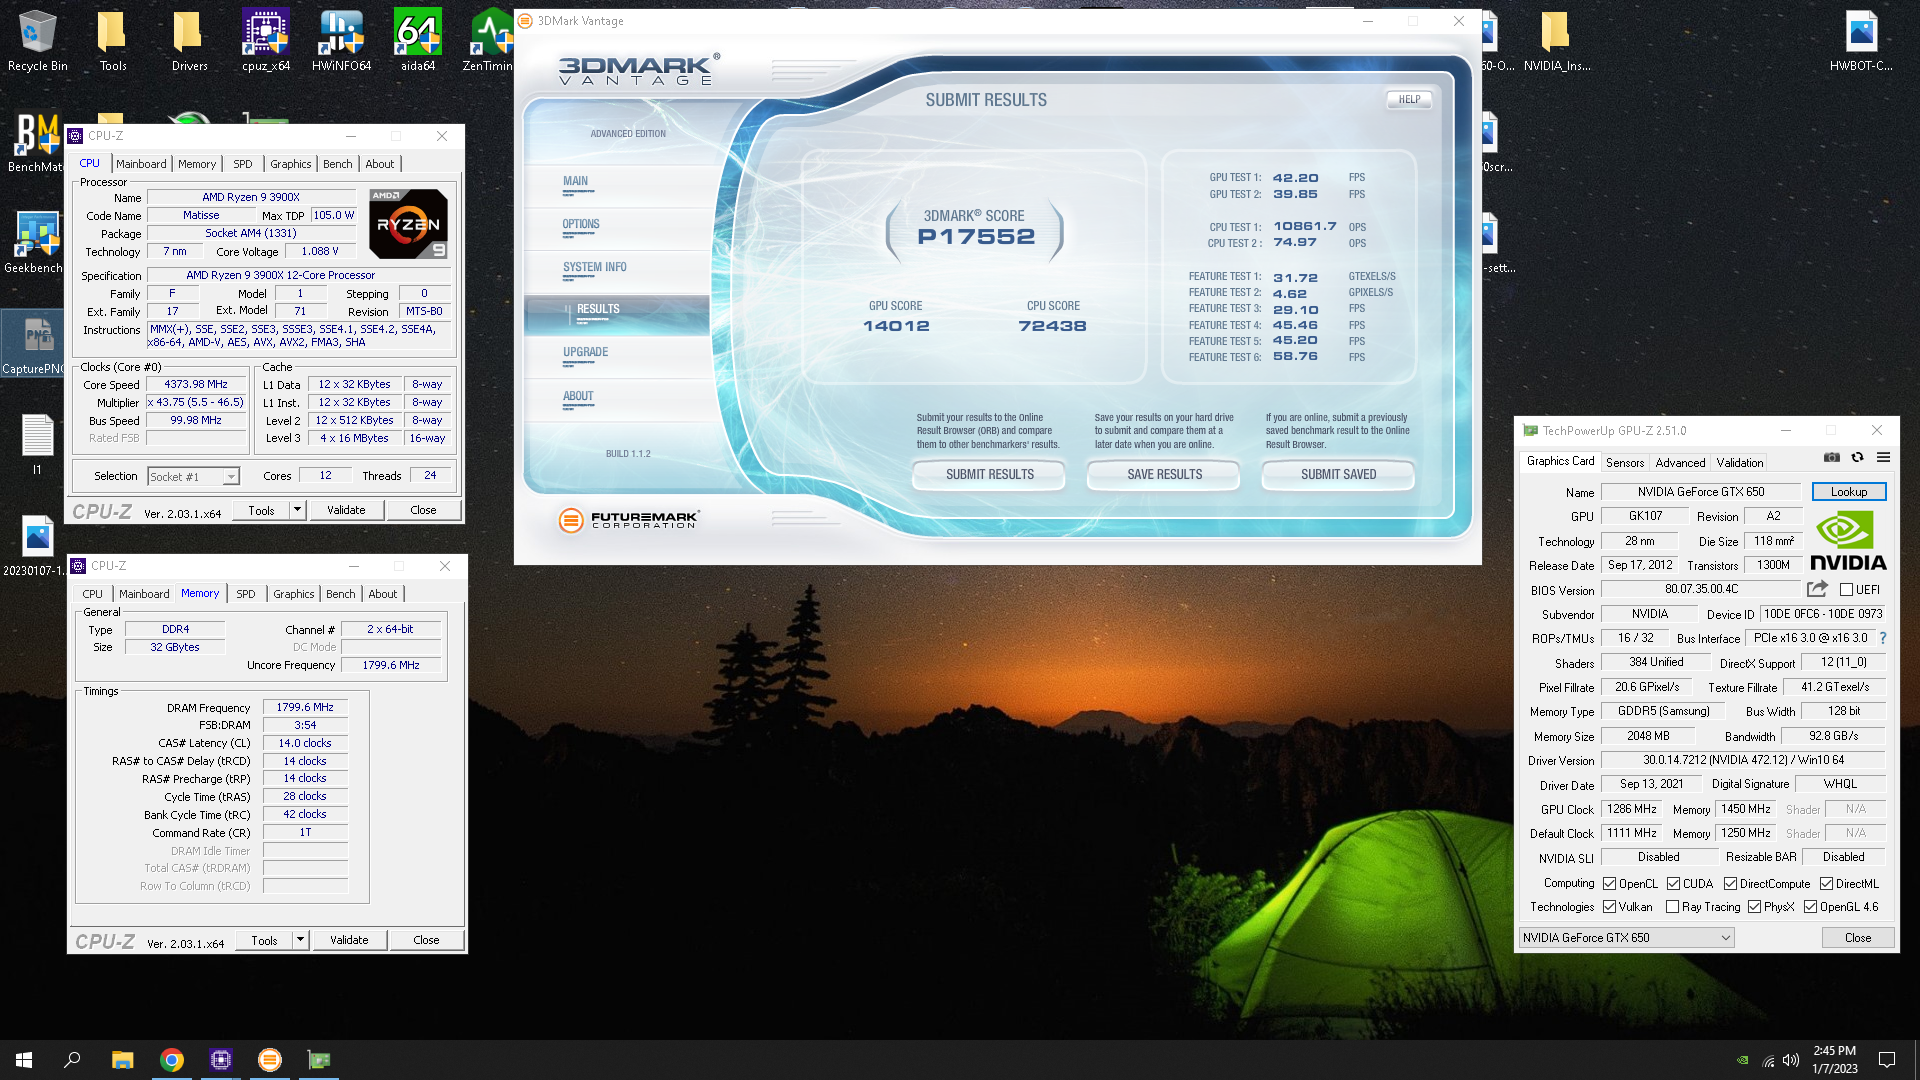This screenshot has height=1080, width=1920.
Task: Open the GPU selection dropdown in GPU-Z
Action: tap(1626, 938)
